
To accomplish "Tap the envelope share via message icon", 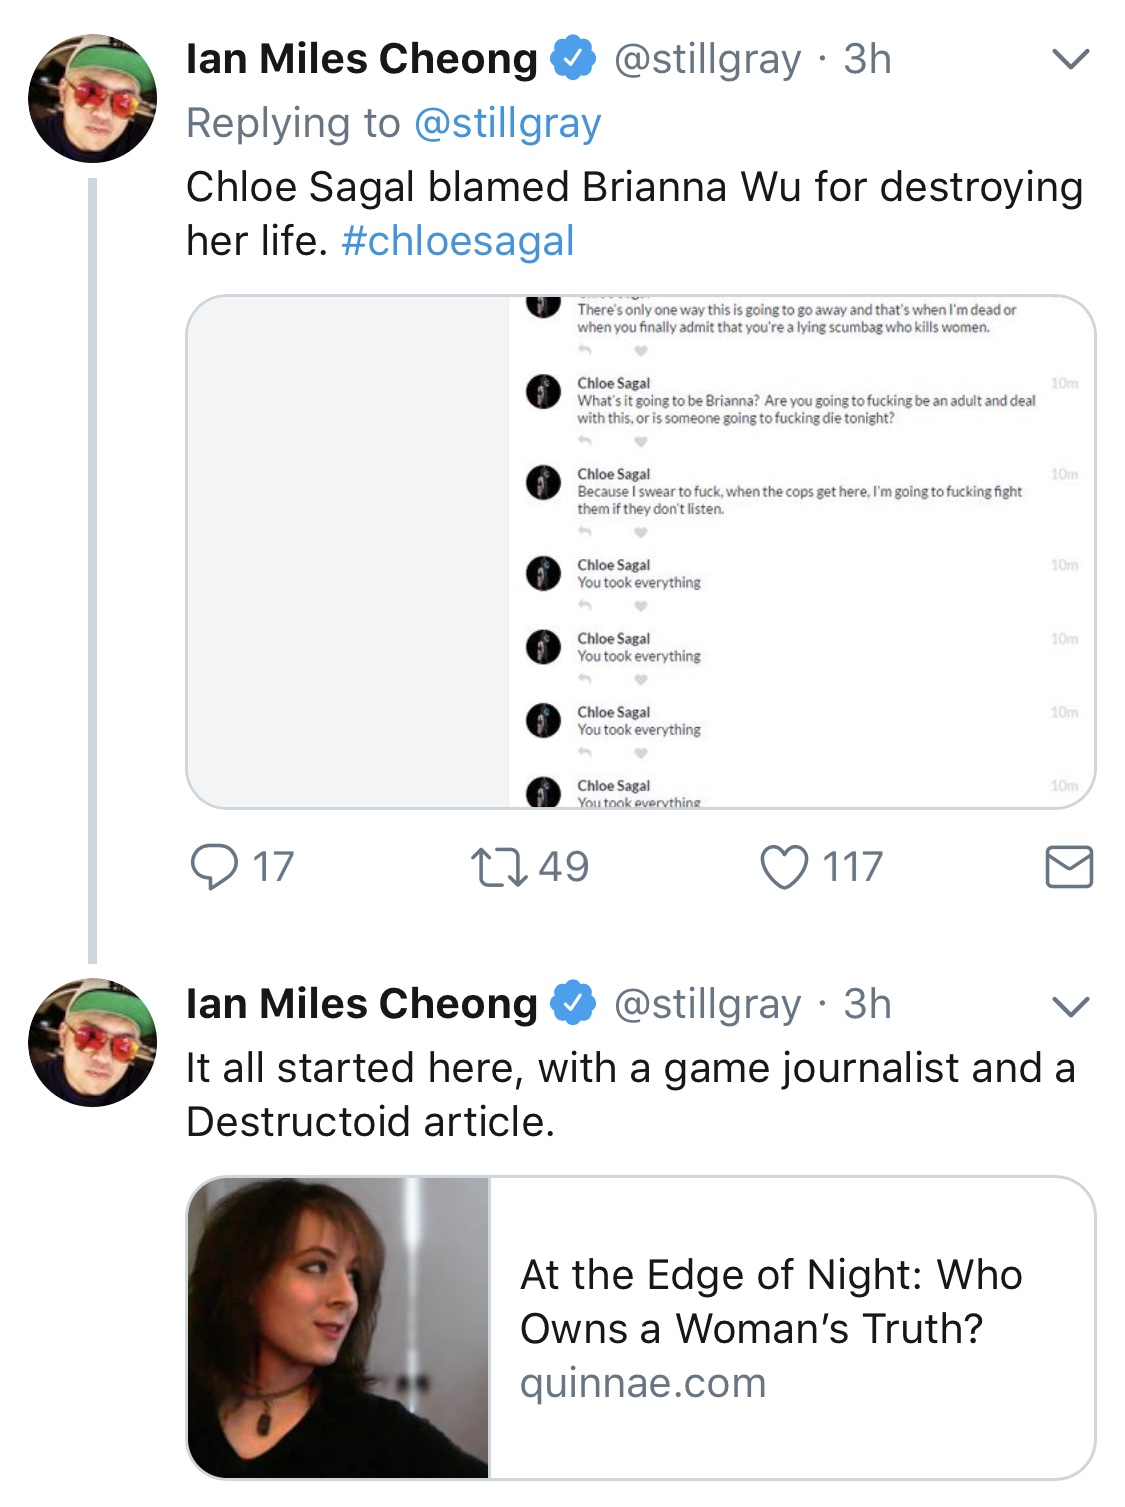I will [1069, 866].
